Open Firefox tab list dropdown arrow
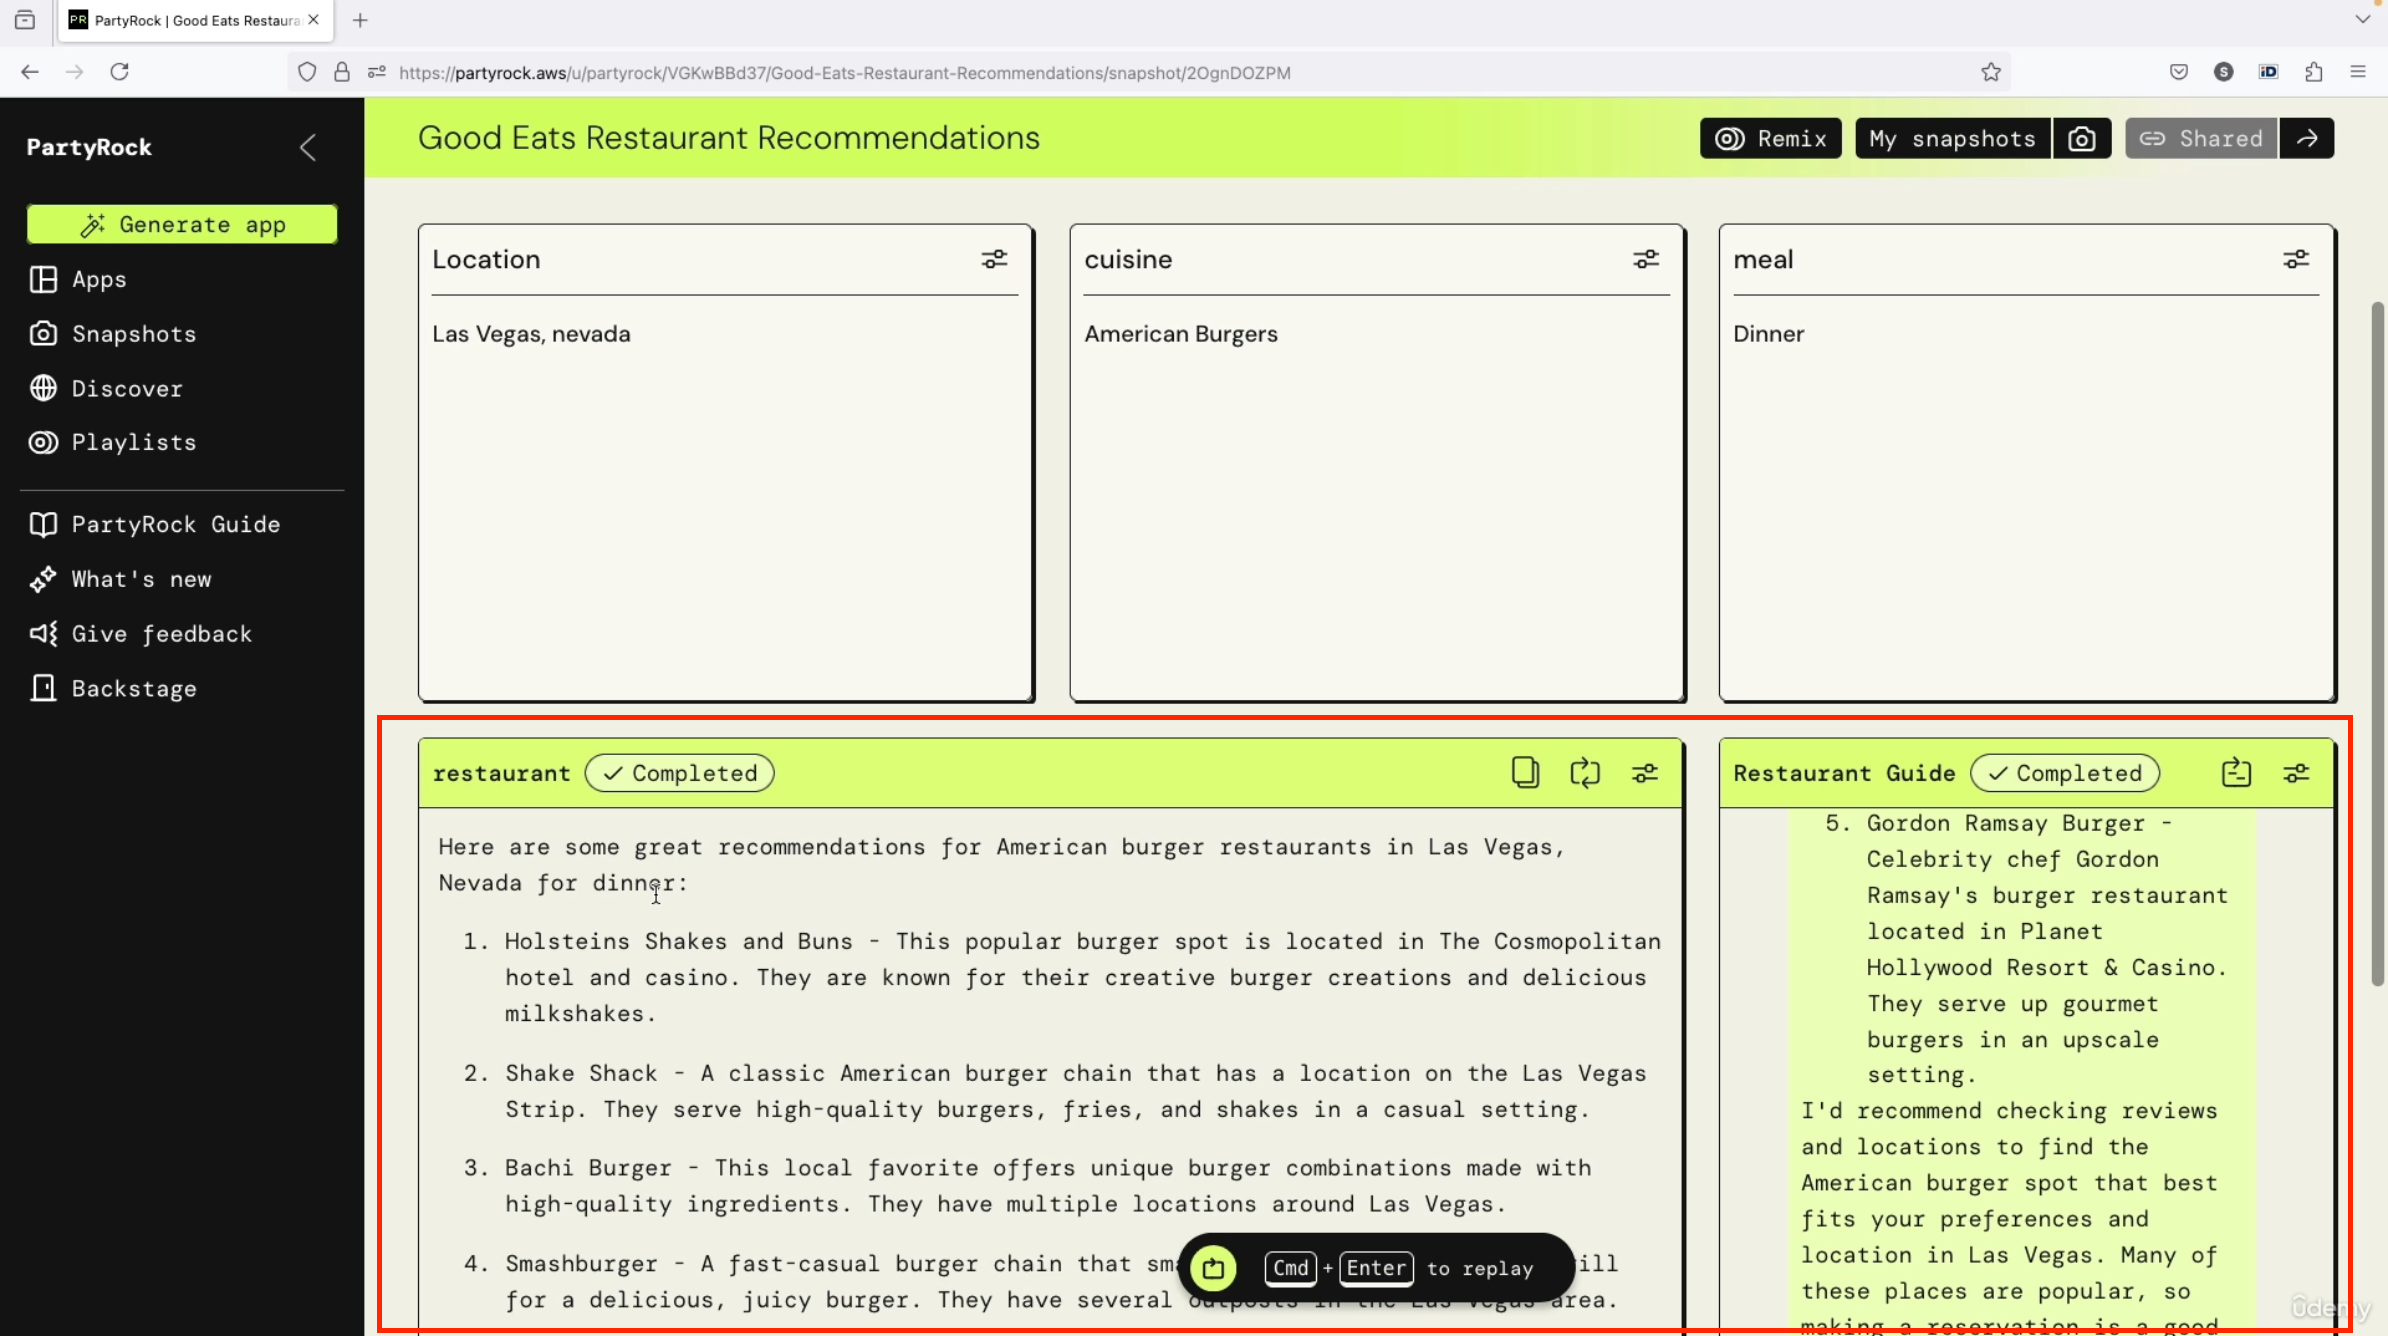Viewport: 2388px width, 1336px height. pyautogui.click(x=2362, y=19)
